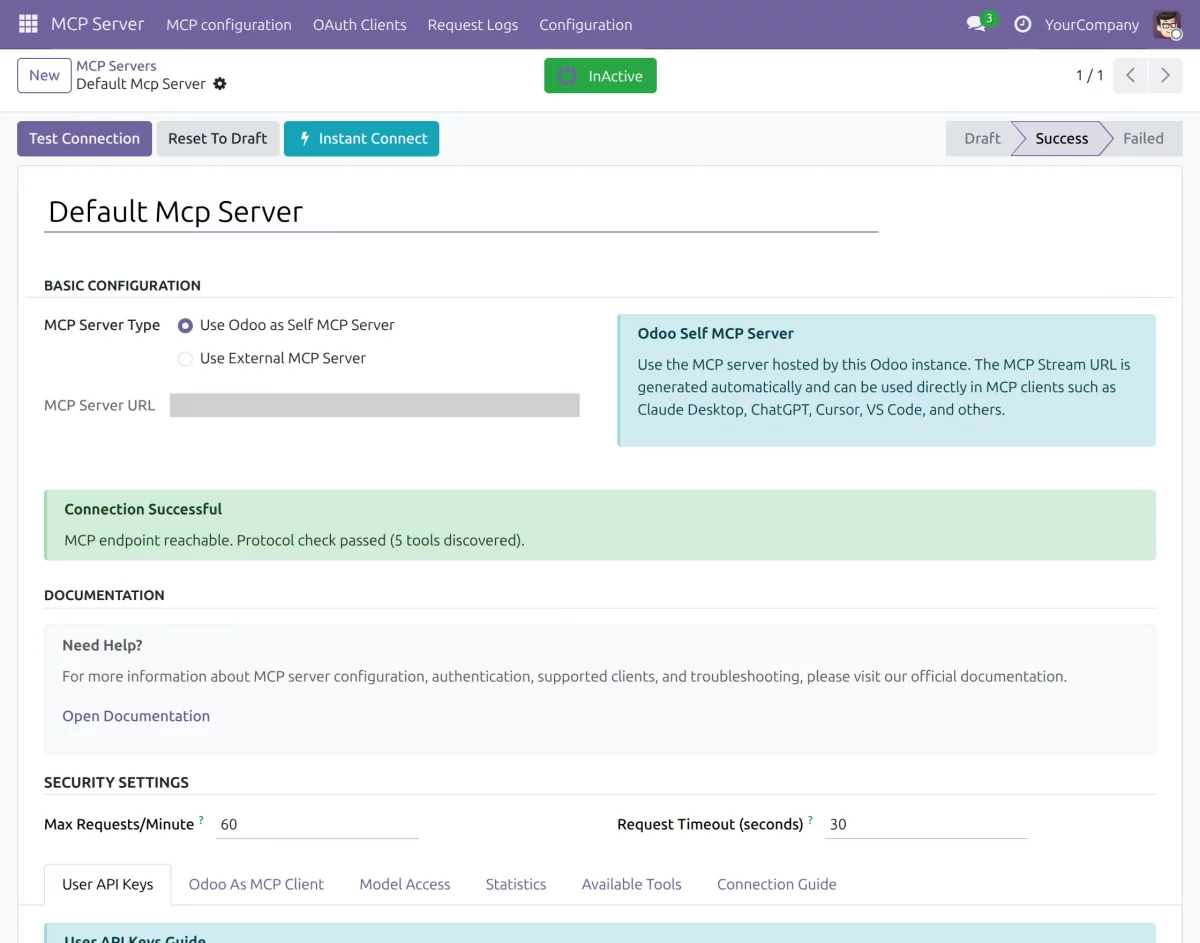This screenshot has width=1200, height=943.
Task: Open the activities clock icon
Action: pyautogui.click(x=1022, y=25)
